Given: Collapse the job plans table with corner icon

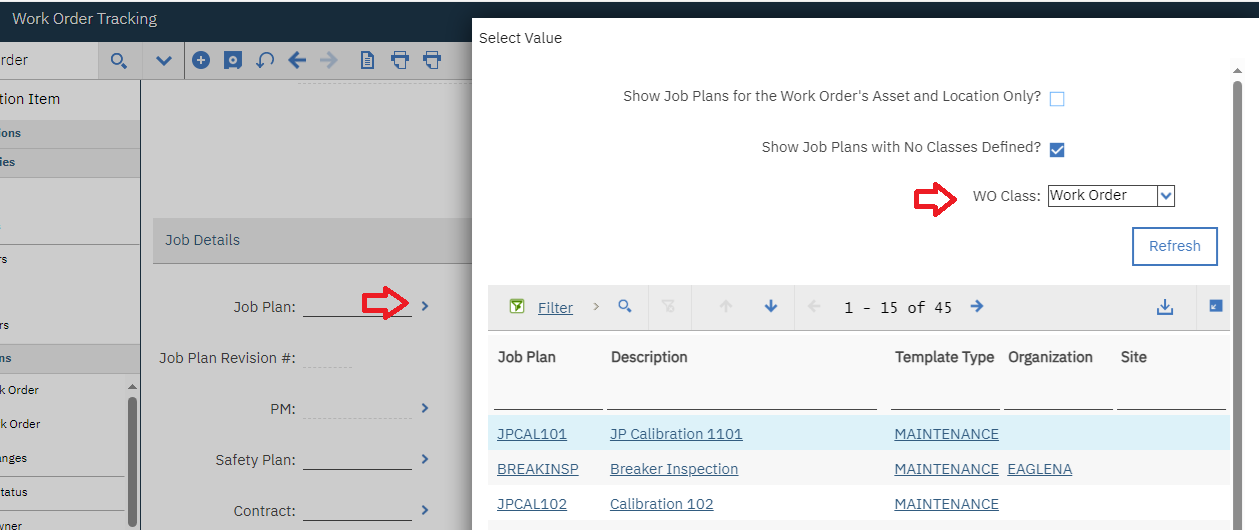Looking at the screenshot, I should point(1215,306).
